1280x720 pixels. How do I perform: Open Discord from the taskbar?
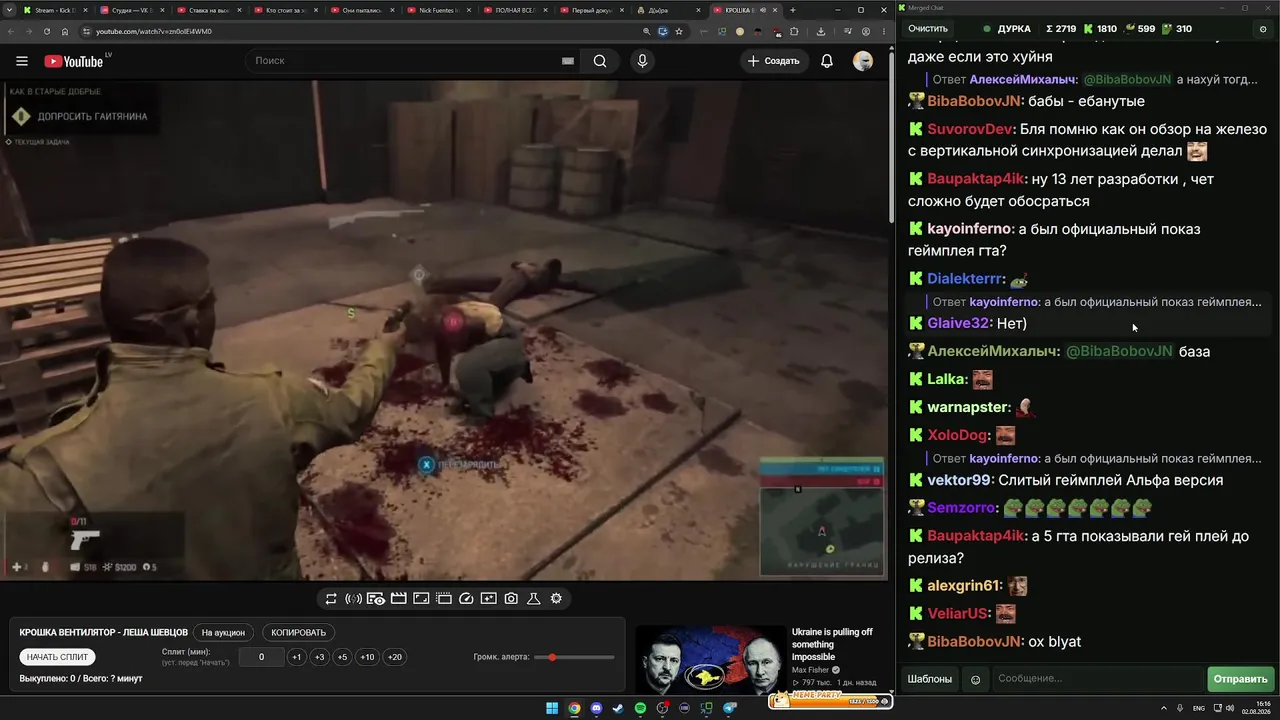click(x=597, y=709)
